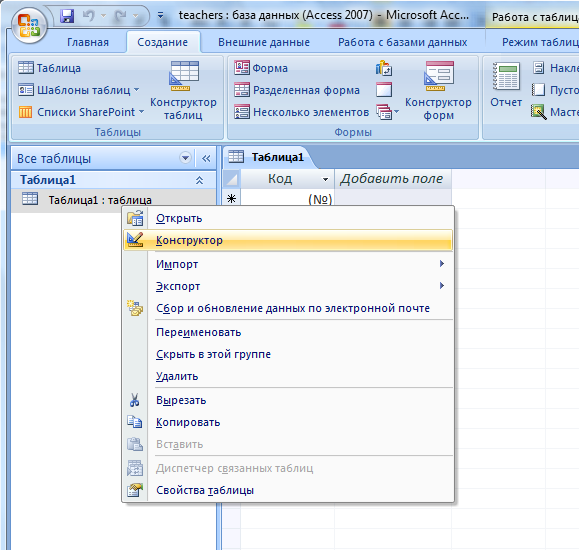Switch to the Создание ribbon tab

point(162,42)
